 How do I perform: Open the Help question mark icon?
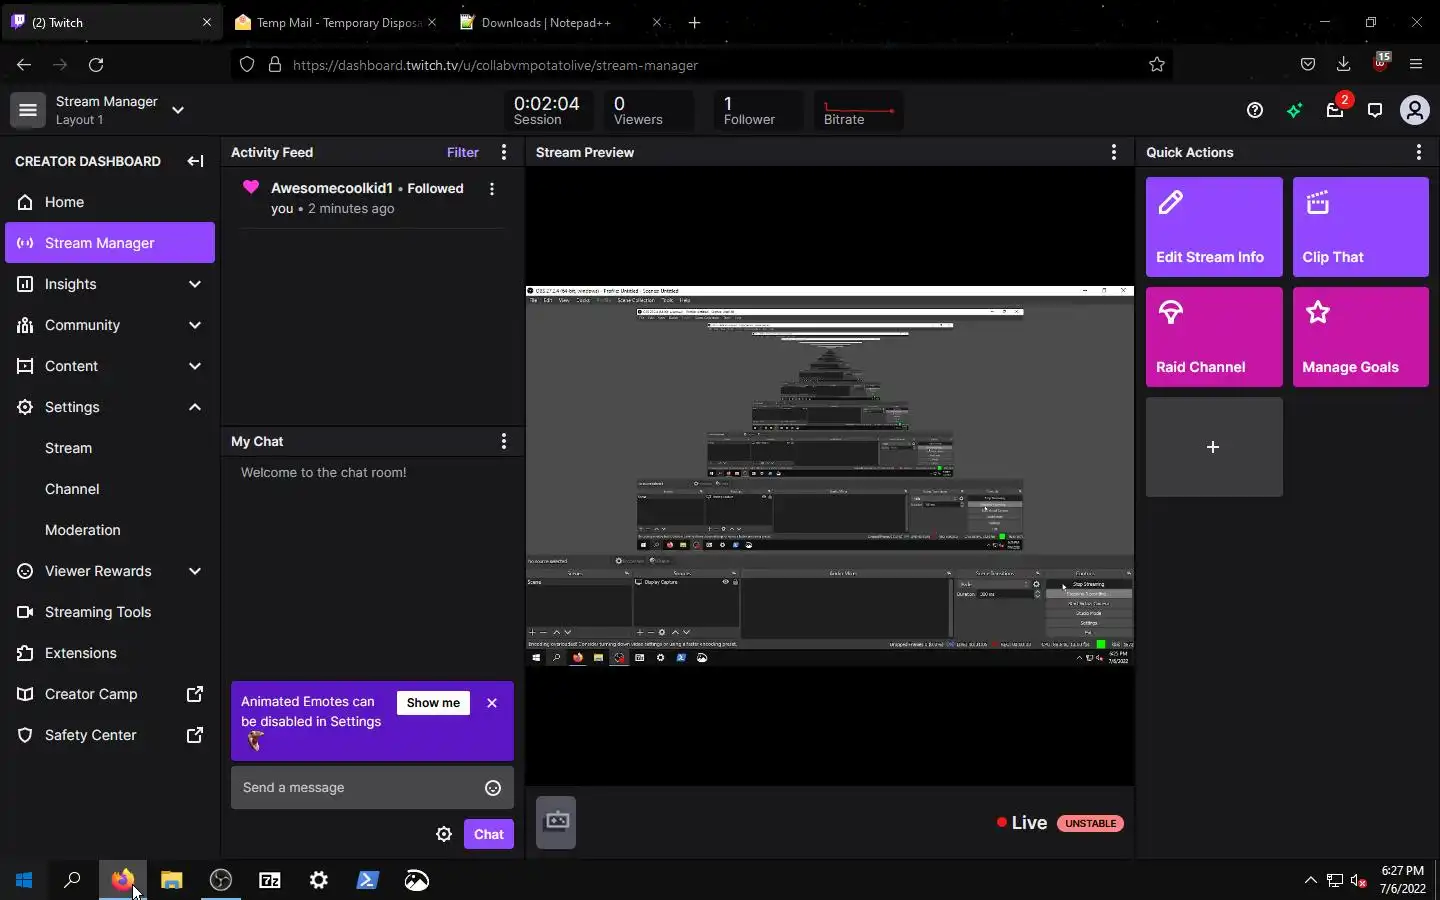coord(1255,110)
